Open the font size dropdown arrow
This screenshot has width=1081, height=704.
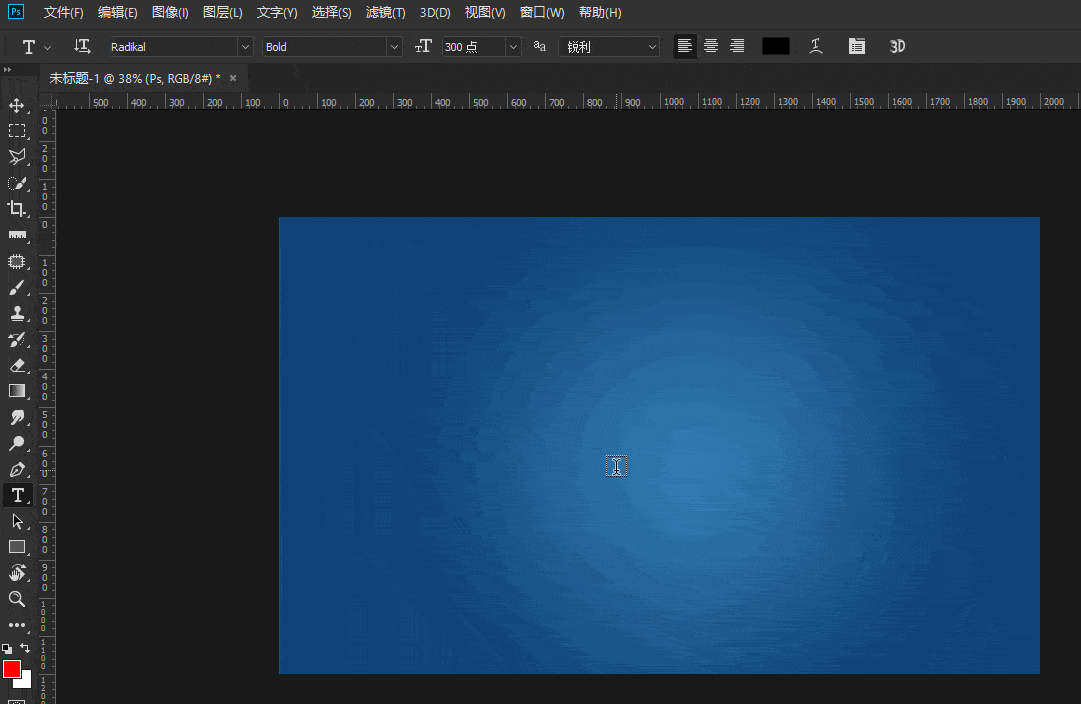pyautogui.click(x=513, y=47)
